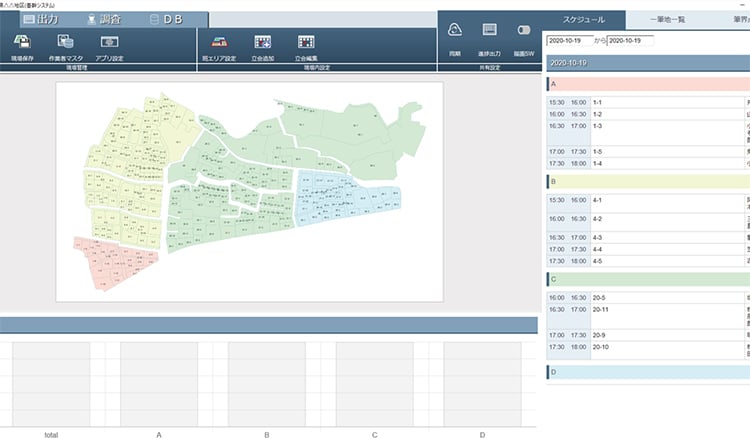This screenshot has height=439, width=750.
Task: Click the 現場保存 save icon
Action: [x=22, y=42]
